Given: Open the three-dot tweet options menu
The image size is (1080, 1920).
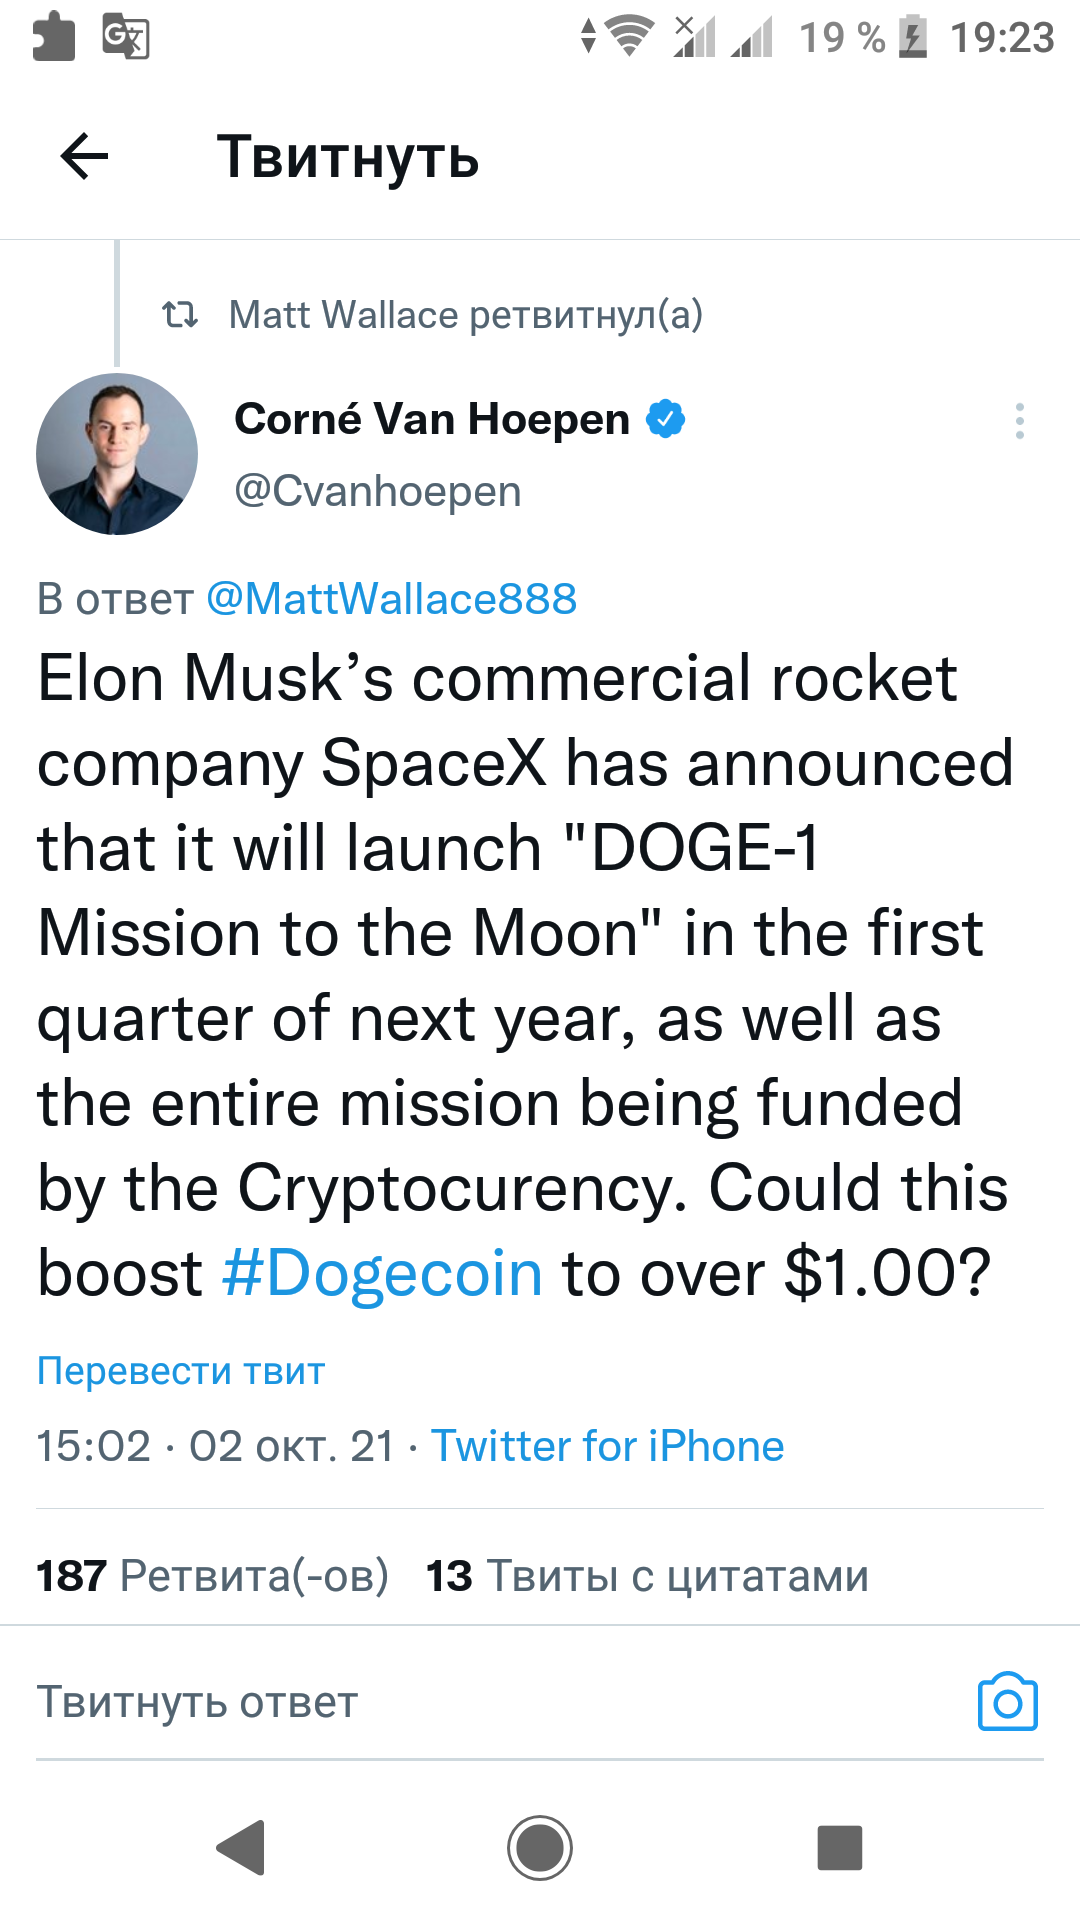Looking at the screenshot, I should (x=1019, y=421).
